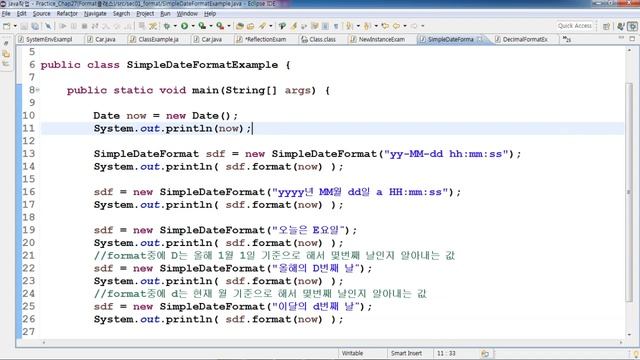Image resolution: width=640 pixels, height=360 pixels.
Task: Click the Save toolbar icon
Action: click(x=24, y=26)
